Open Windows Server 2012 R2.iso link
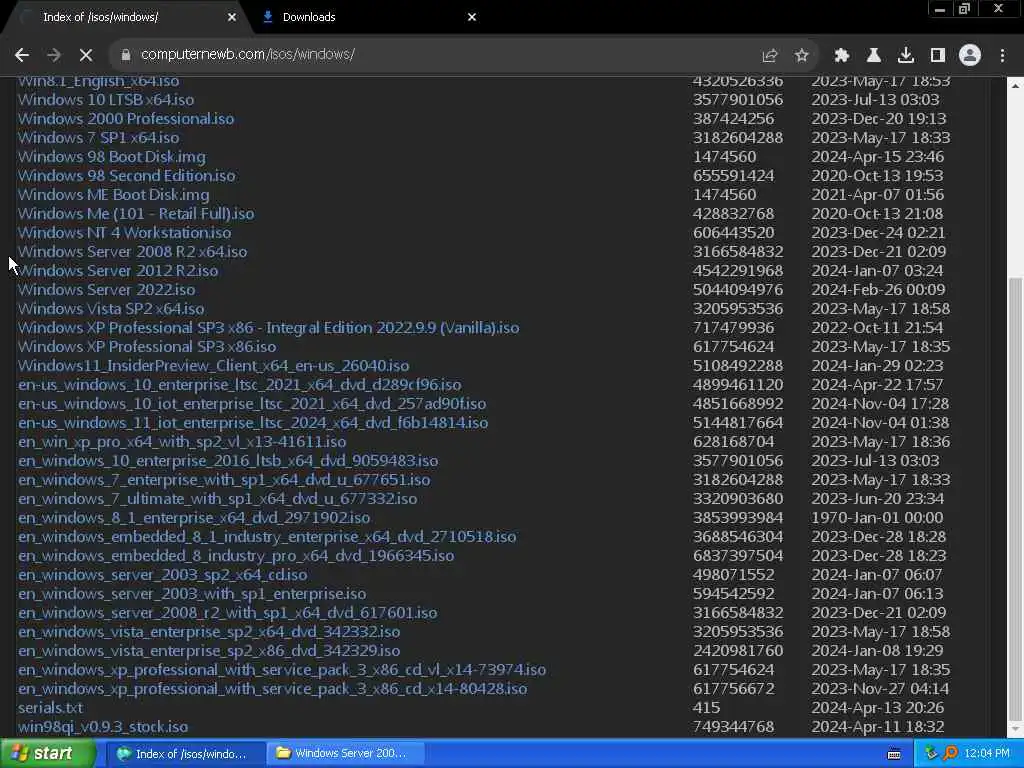 click(118, 270)
